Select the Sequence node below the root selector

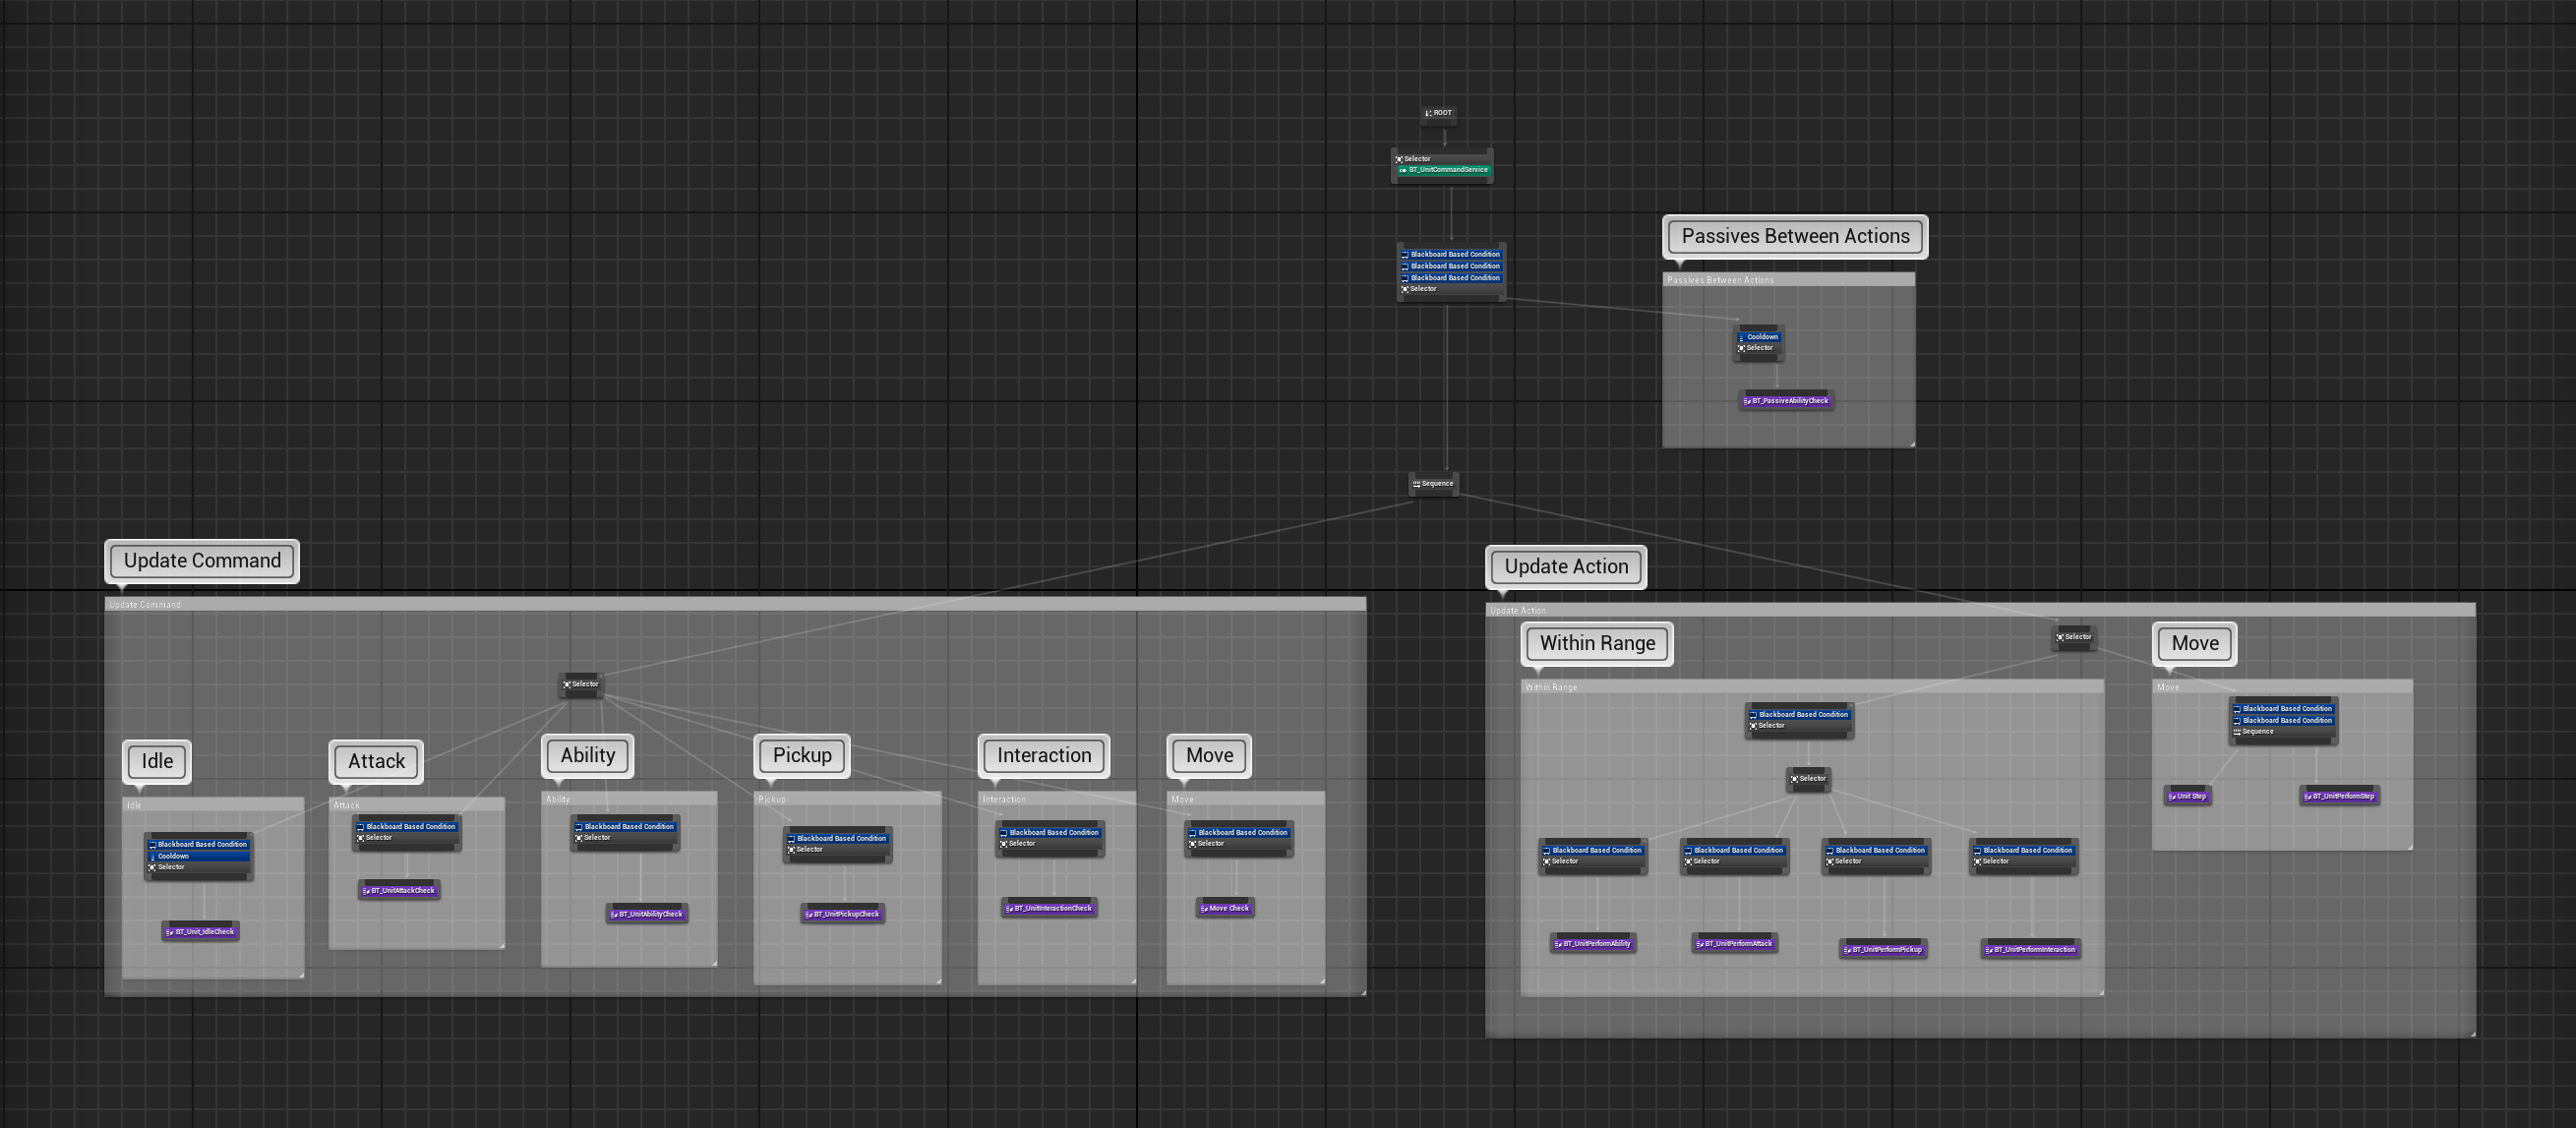(1434, 483)
